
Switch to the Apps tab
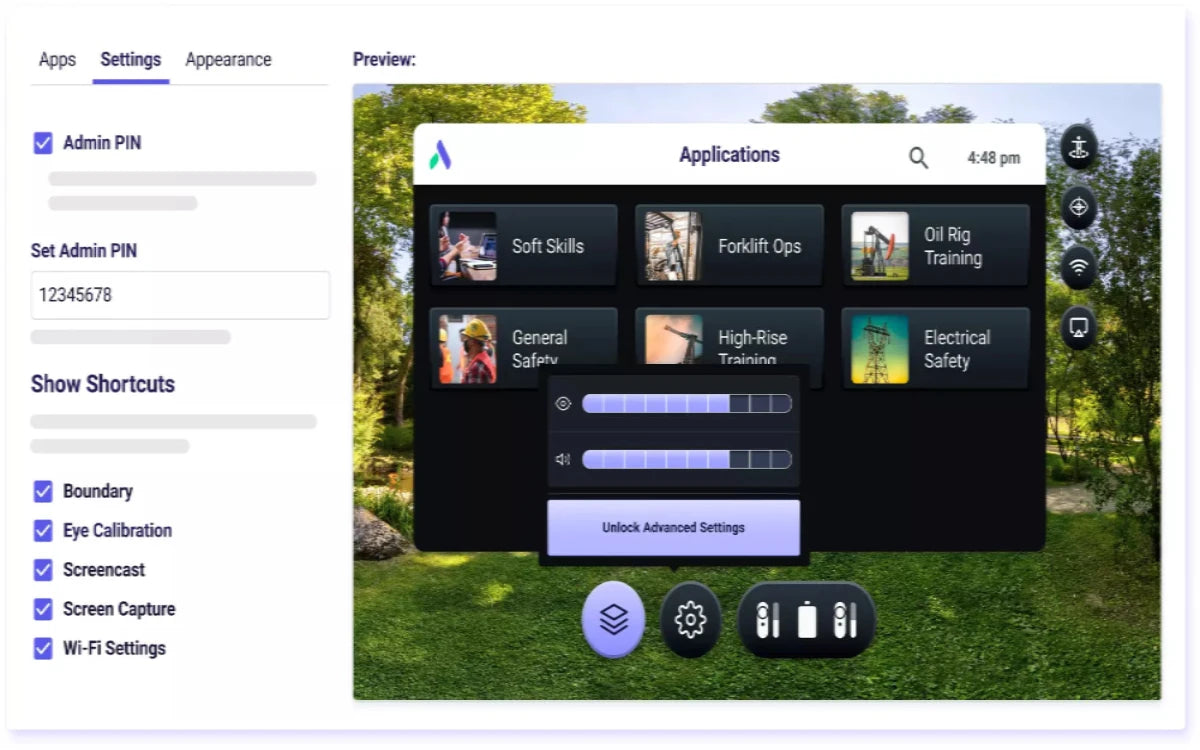pyautogui.click(x=57, y=60)
